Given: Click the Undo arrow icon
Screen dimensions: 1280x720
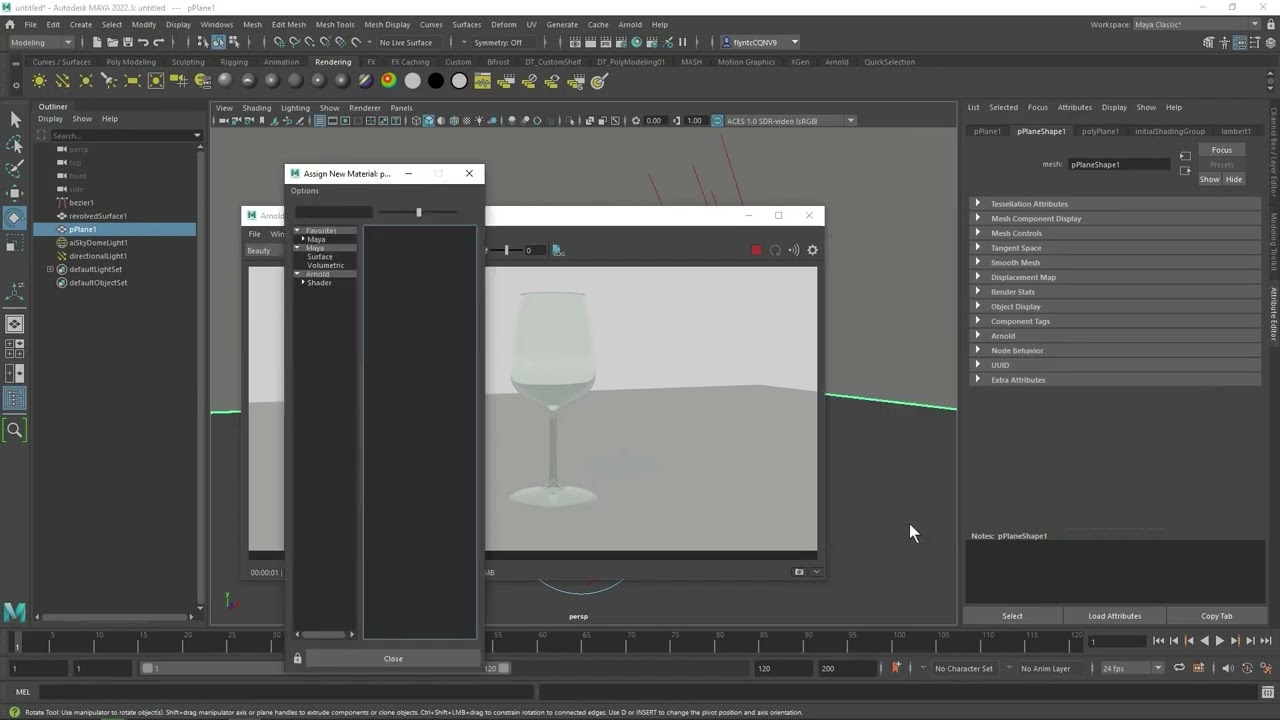Looking at the screenshot, I should [143, 42].
